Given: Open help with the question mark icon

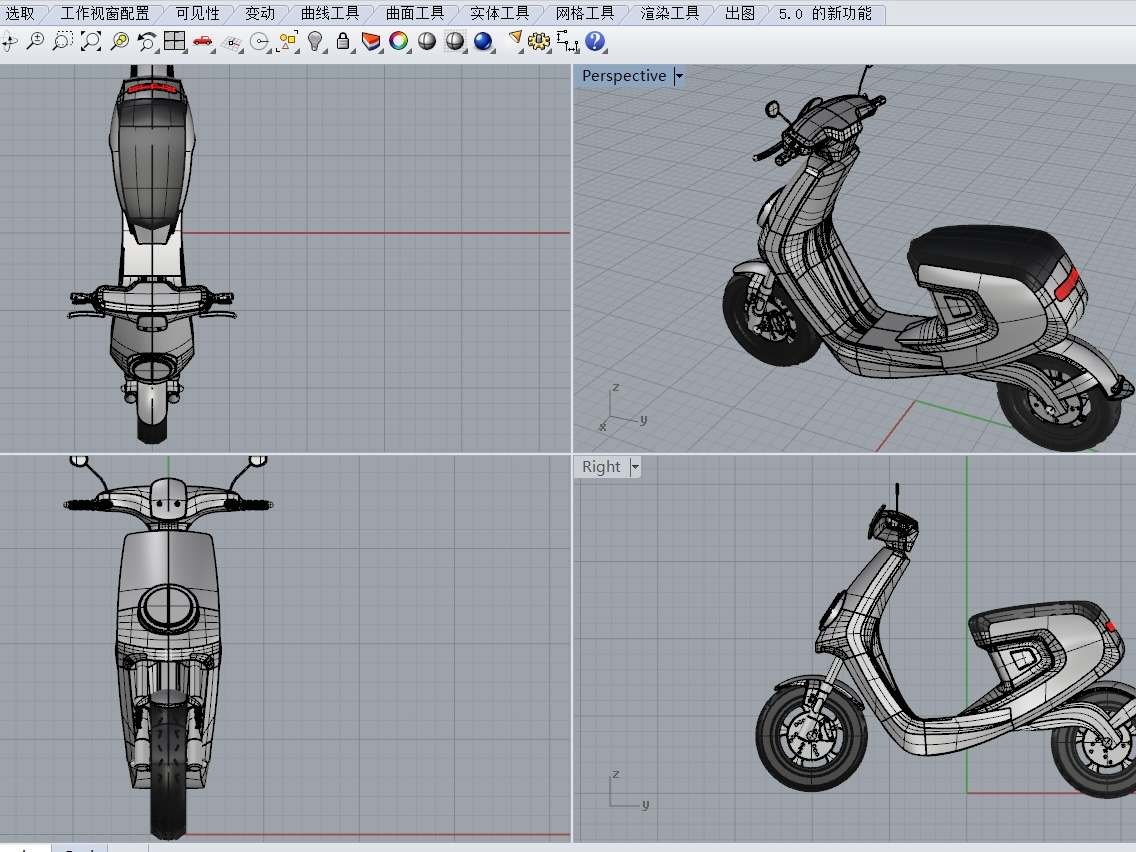Looking at the screenshot, I should [595, 41].
